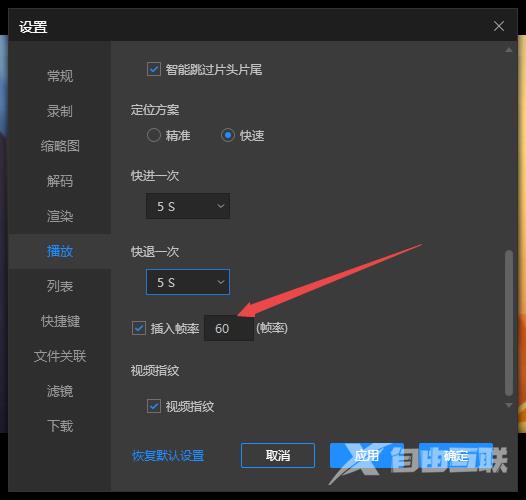Click the 恢复默认设置 link
This screenshot has width=526, height=500.
(168, 456)
